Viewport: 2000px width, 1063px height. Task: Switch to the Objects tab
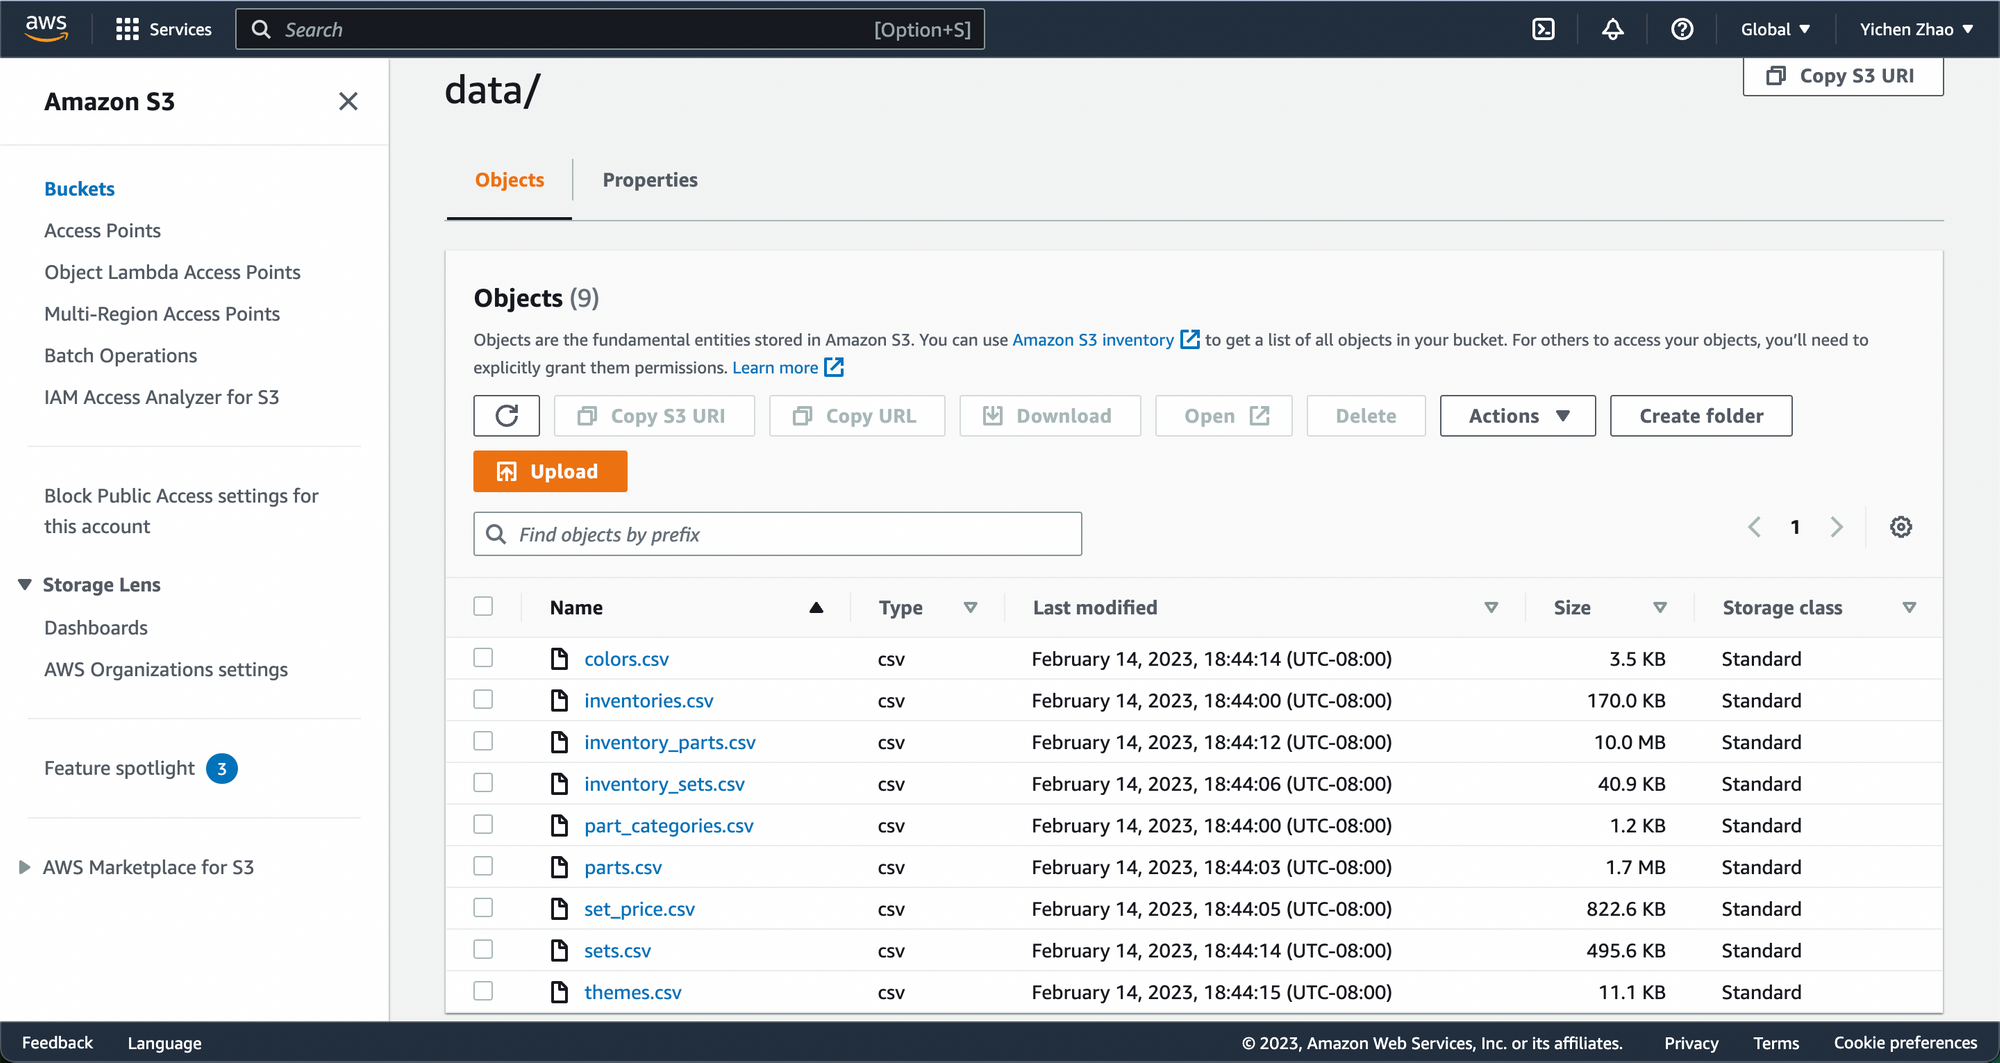509,180
